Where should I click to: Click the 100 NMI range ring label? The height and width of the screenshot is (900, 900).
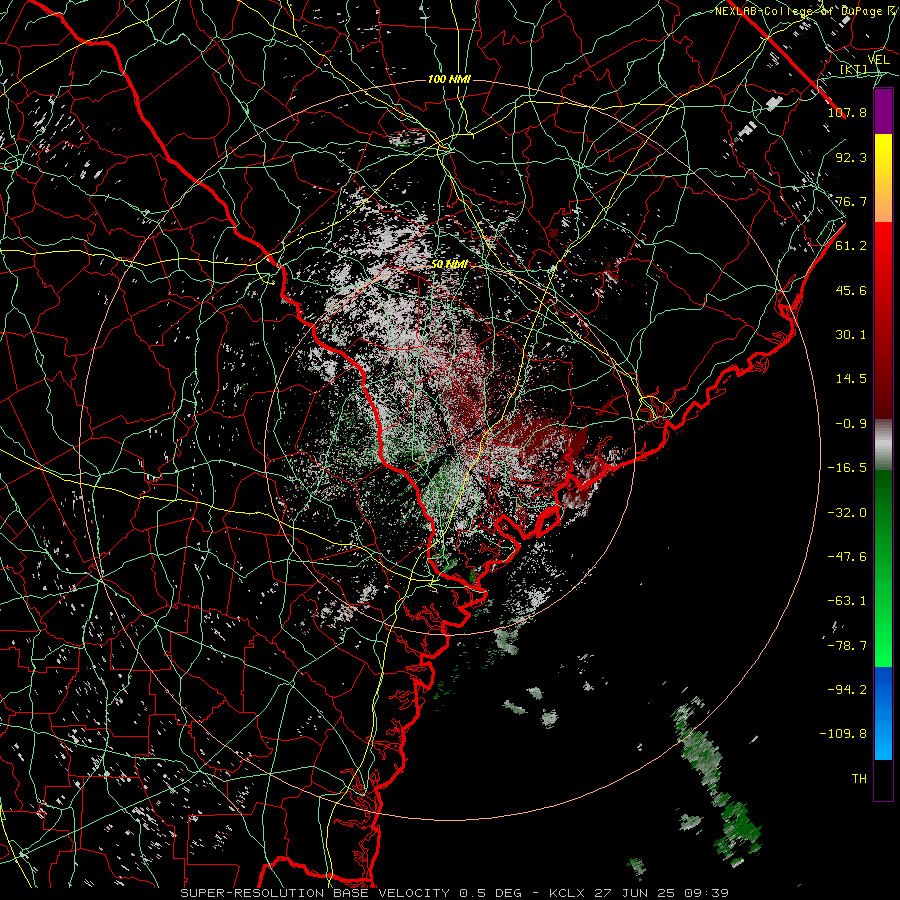pyautogui.click(x=449, y=79)
